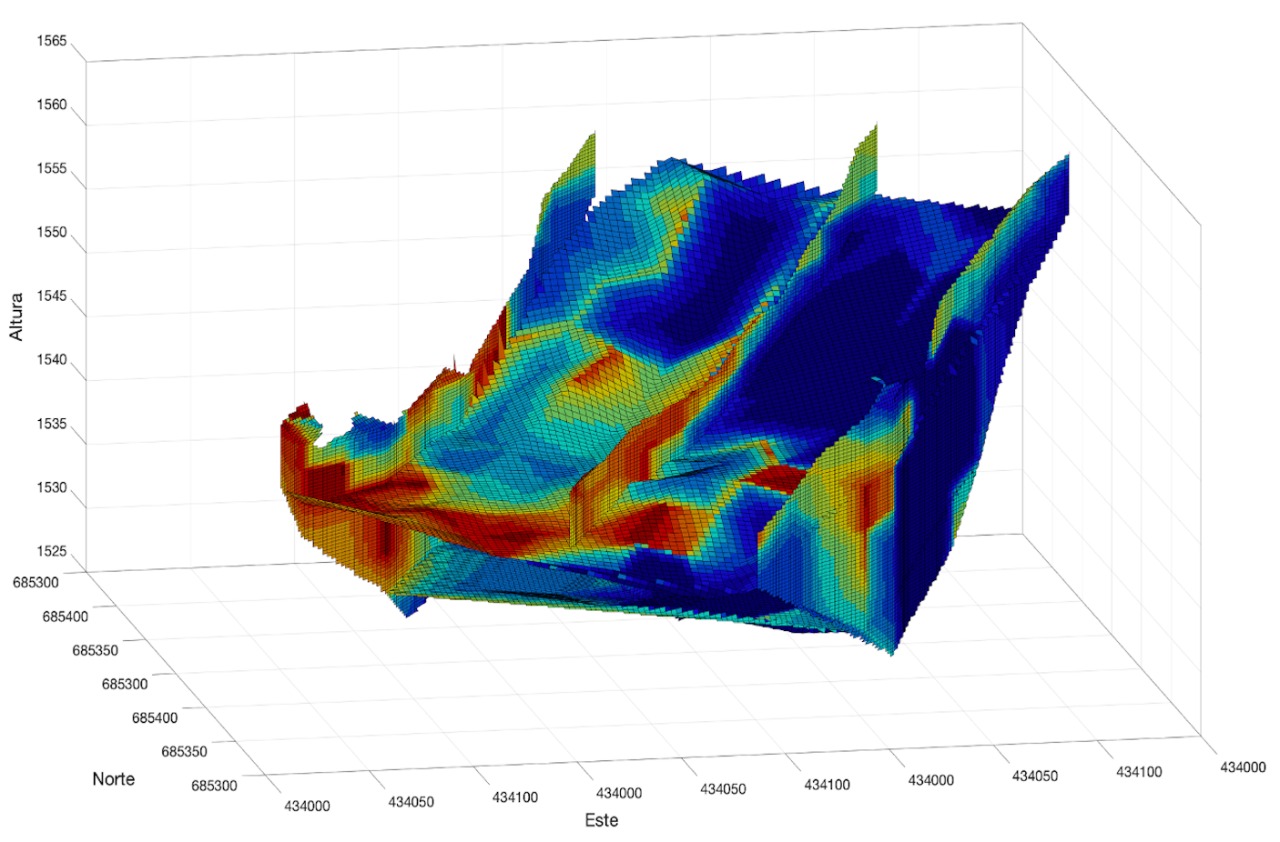This screenshot has height=842, width=1280.
Task: Select the 1560 height tick label
Action: tap(50, 105)
